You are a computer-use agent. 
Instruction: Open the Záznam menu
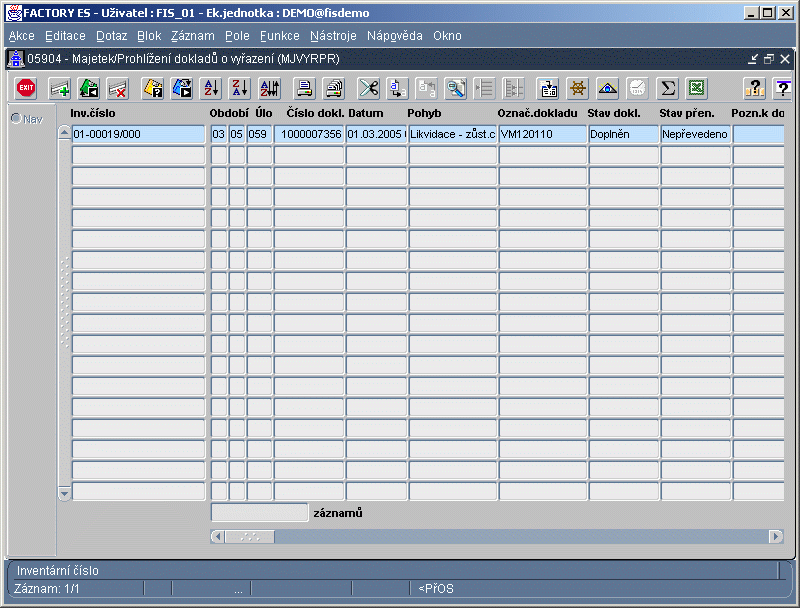click(x=192, y=36)
